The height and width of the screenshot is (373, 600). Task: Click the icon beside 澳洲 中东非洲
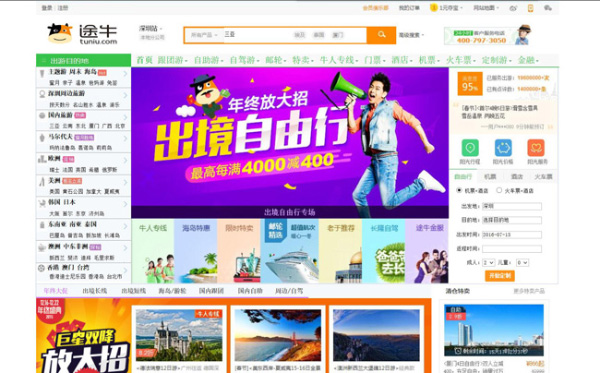(42, 248)
